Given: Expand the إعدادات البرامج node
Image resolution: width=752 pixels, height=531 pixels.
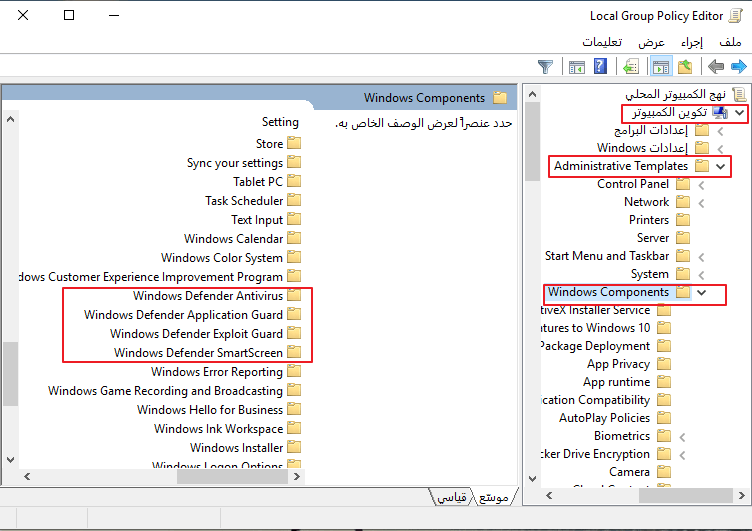Looking at the screenshot, I should 720,131.
